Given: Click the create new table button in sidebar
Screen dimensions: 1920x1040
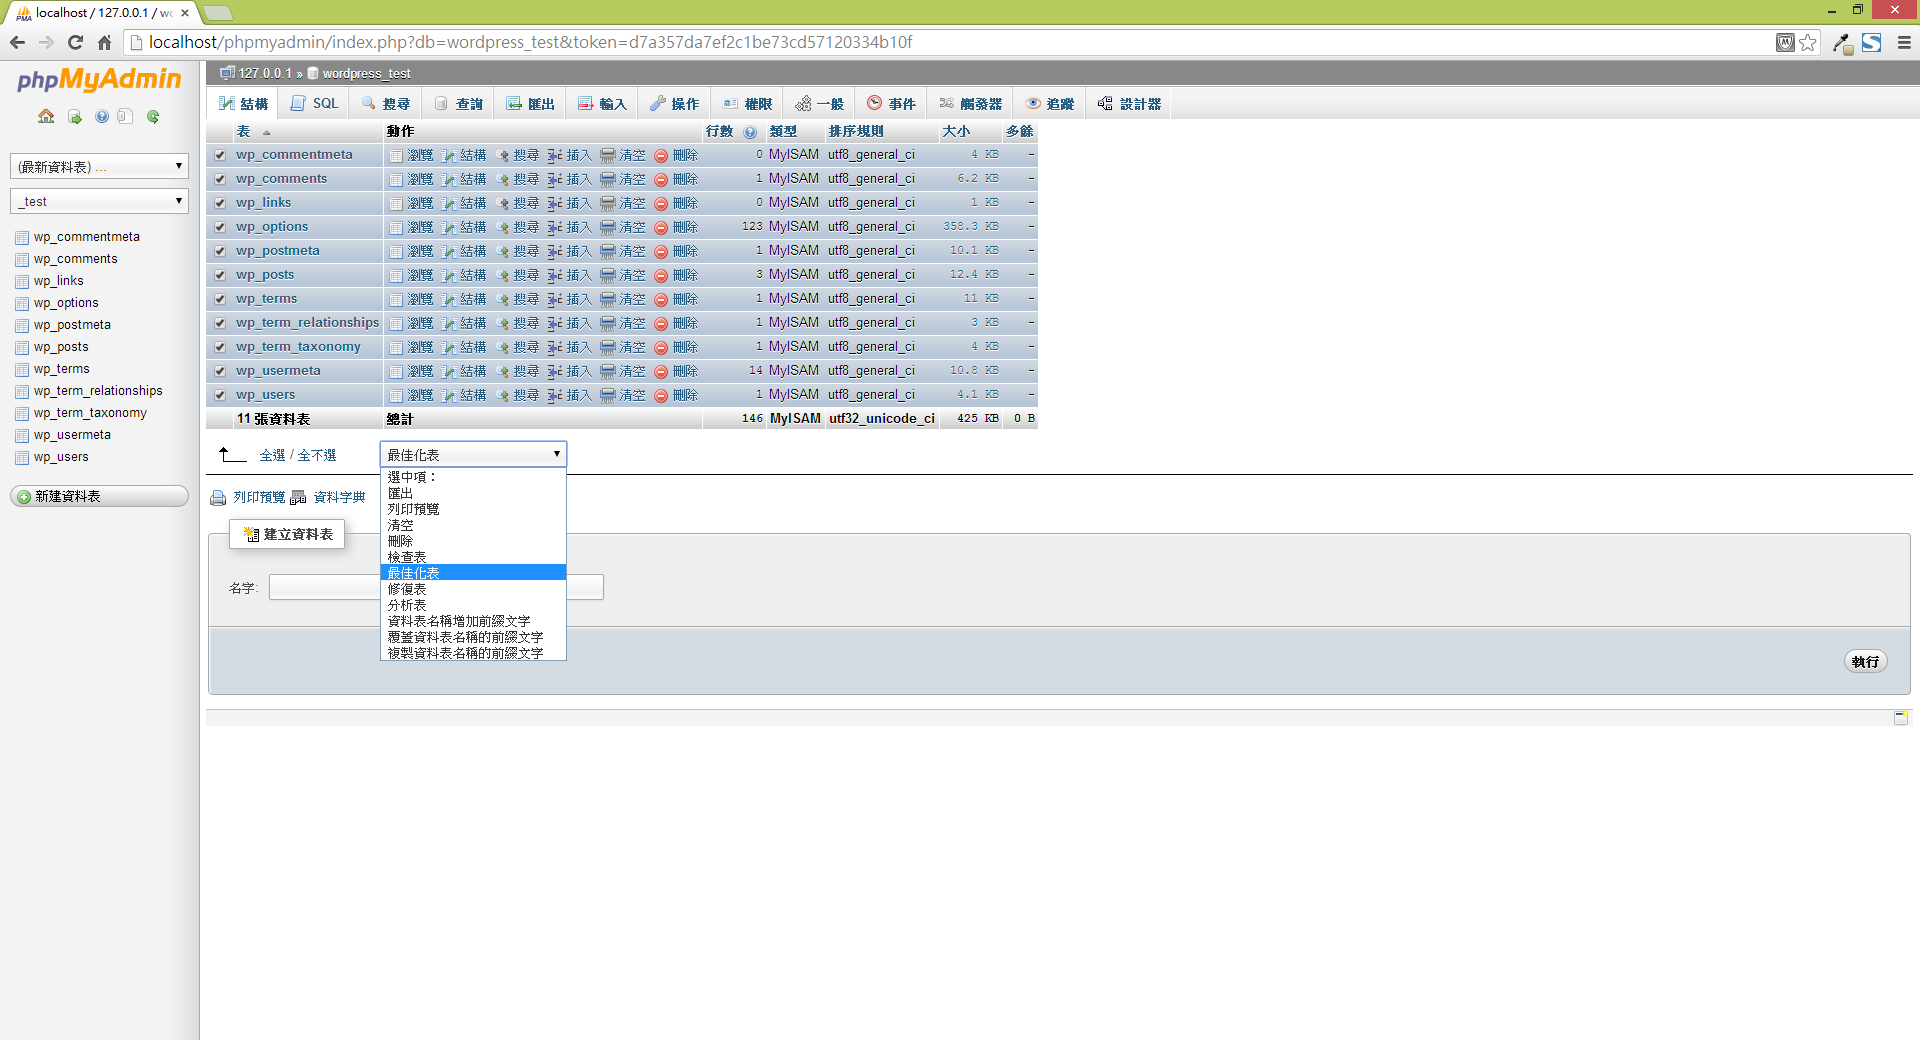Looking at the screenshot, I should [99, 497].
